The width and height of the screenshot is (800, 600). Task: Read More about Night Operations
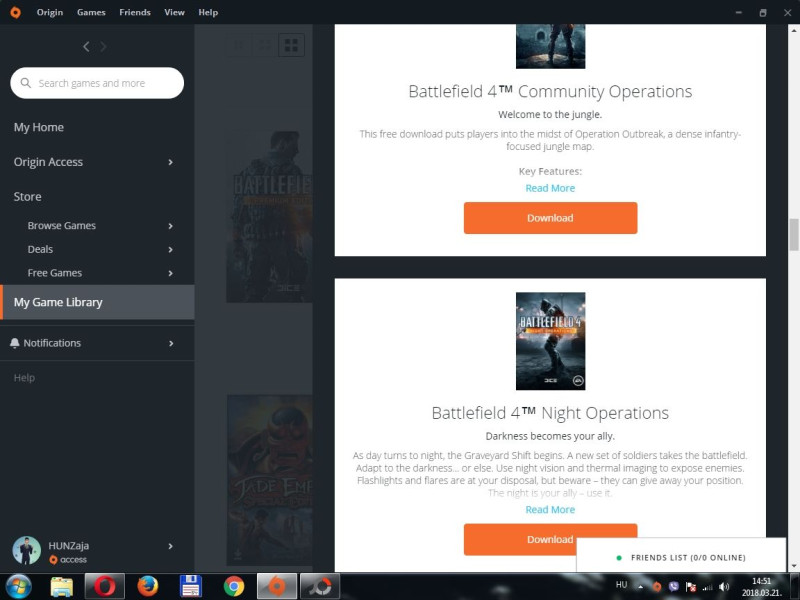[550, 509]
